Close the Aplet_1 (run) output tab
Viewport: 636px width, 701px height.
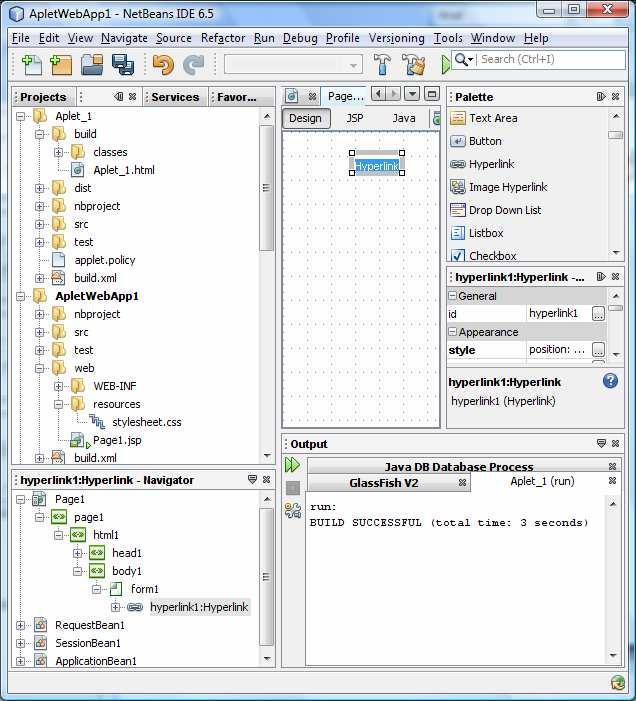click(x=612, y=481)
